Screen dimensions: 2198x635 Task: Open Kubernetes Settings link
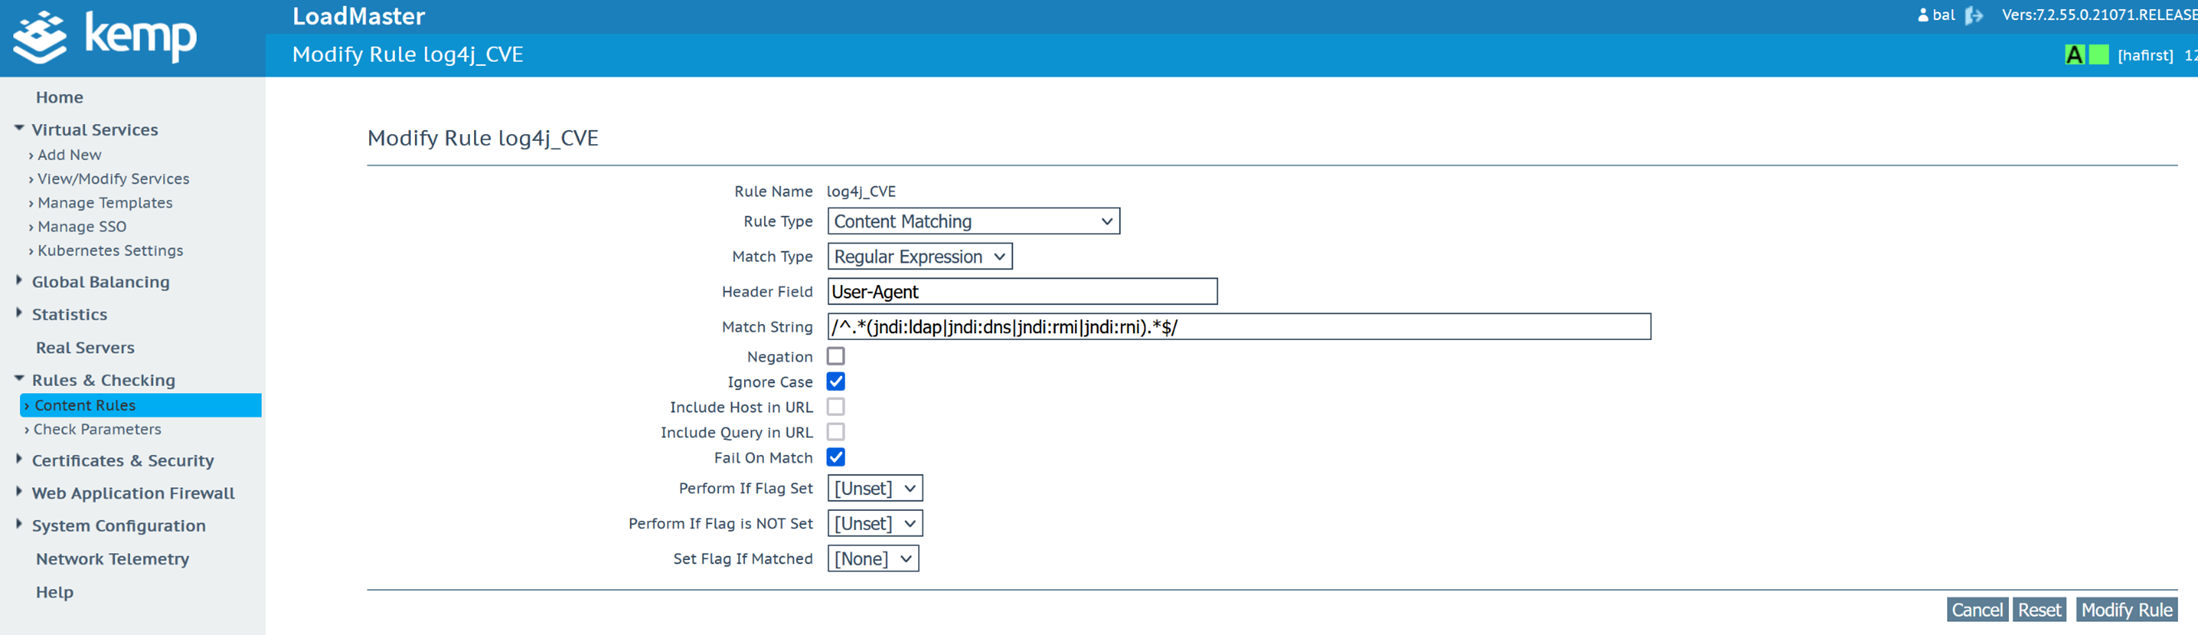[x=110, y=251]
